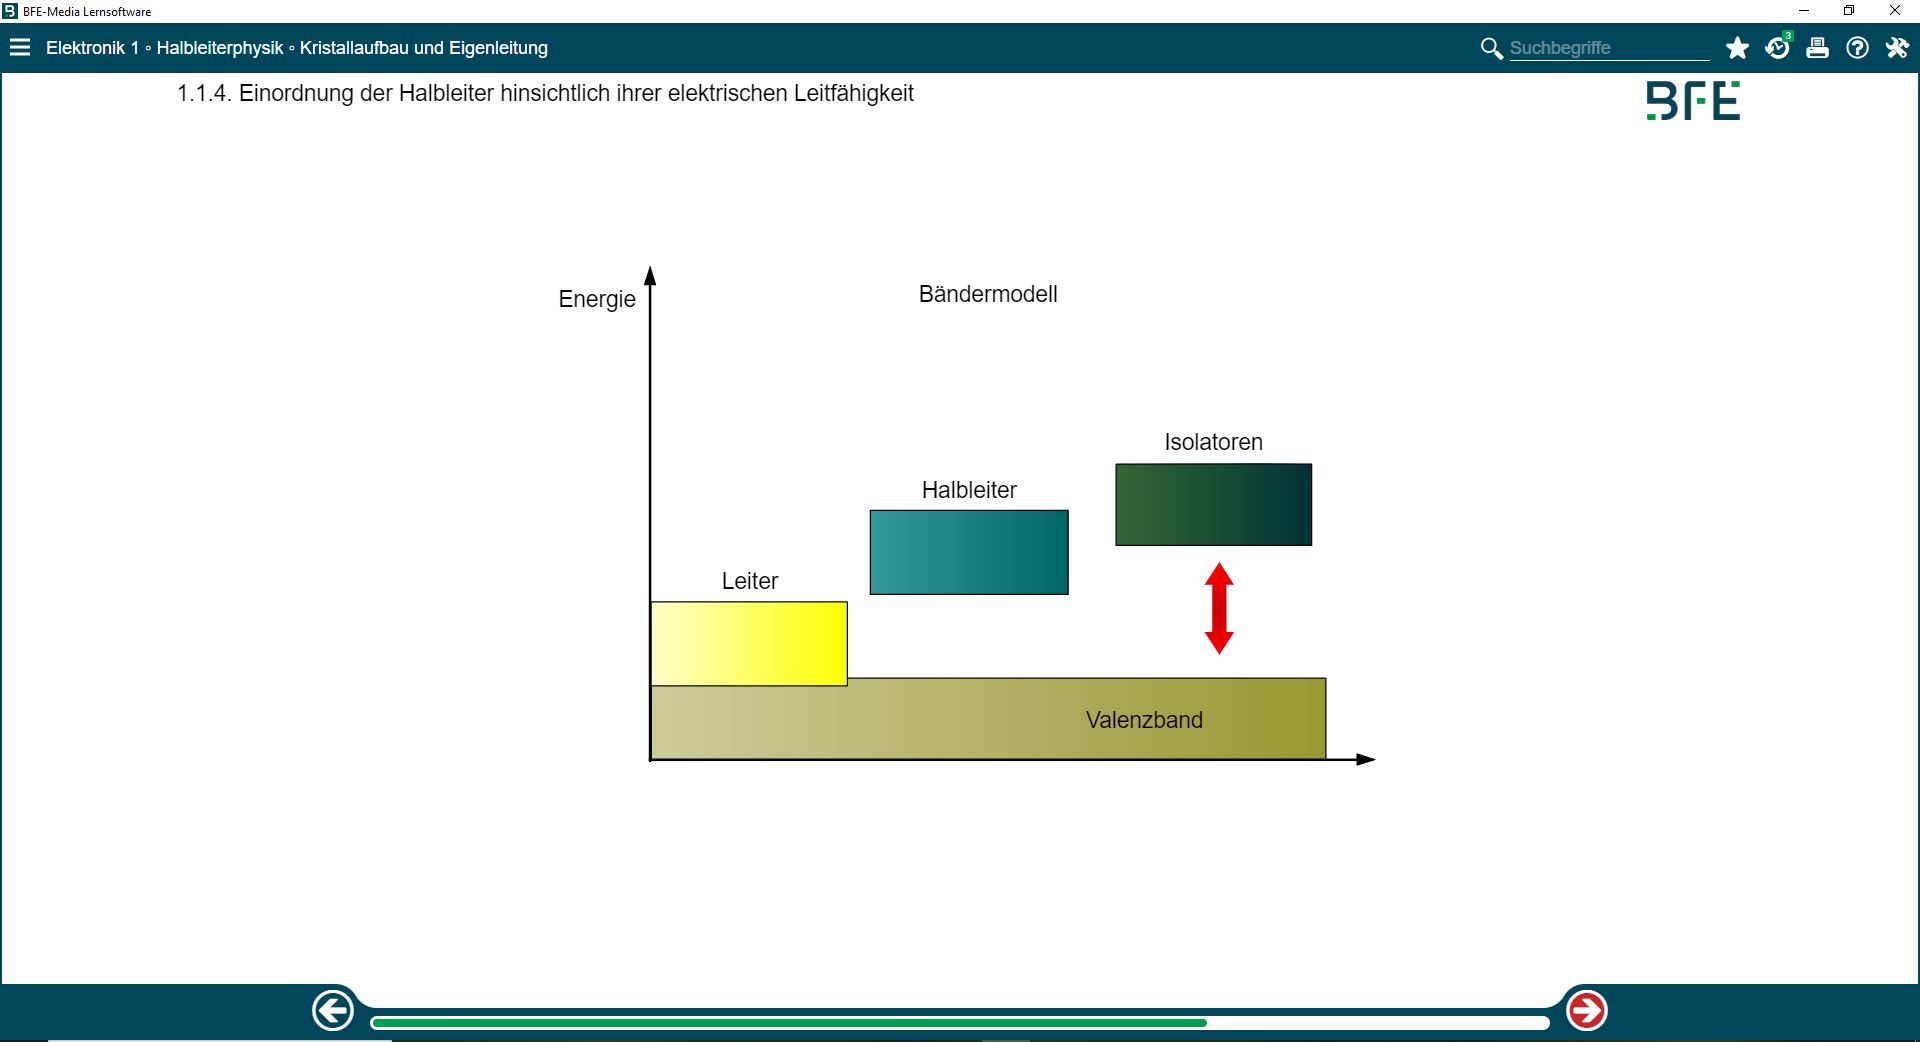Click the green lesson progress bar

(790, 1022)
